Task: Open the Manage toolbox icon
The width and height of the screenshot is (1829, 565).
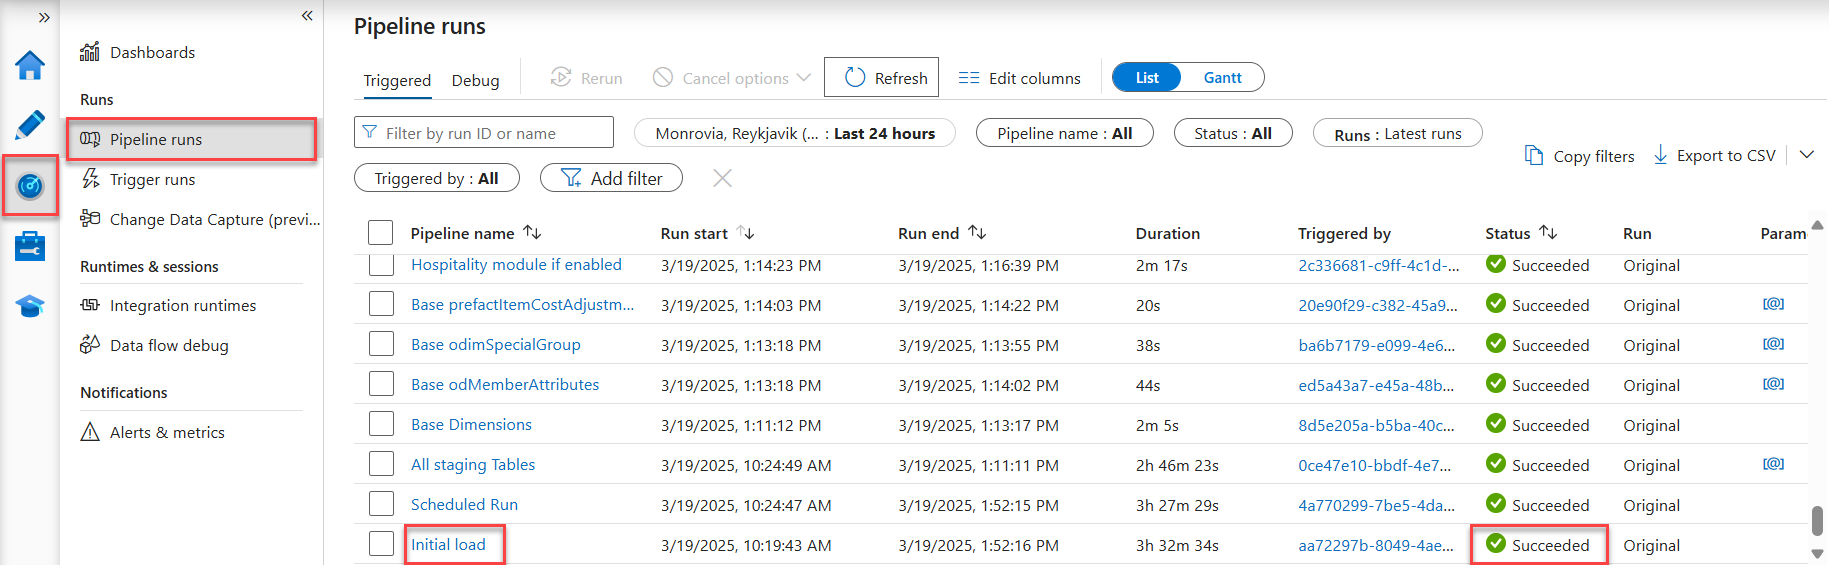Action: pyautogui.click(x=30, y=246)
